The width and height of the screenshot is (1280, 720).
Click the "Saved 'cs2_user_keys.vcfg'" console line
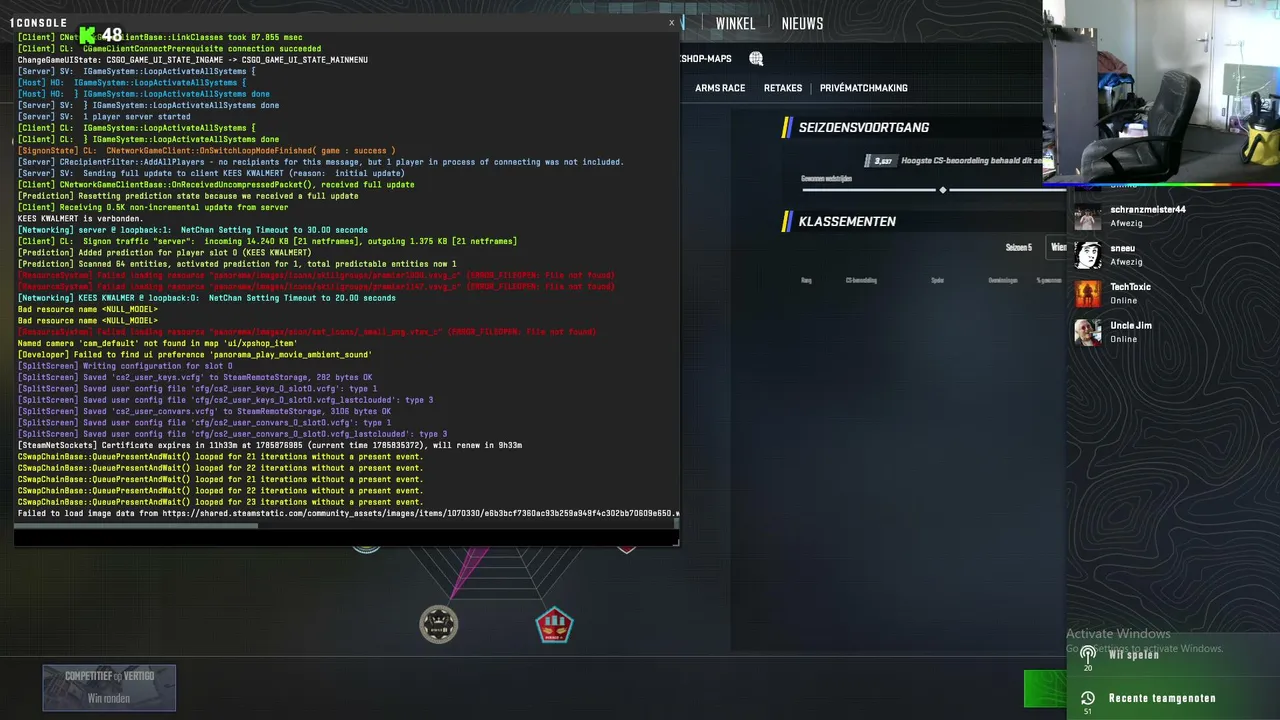click(x=195, y=377)
